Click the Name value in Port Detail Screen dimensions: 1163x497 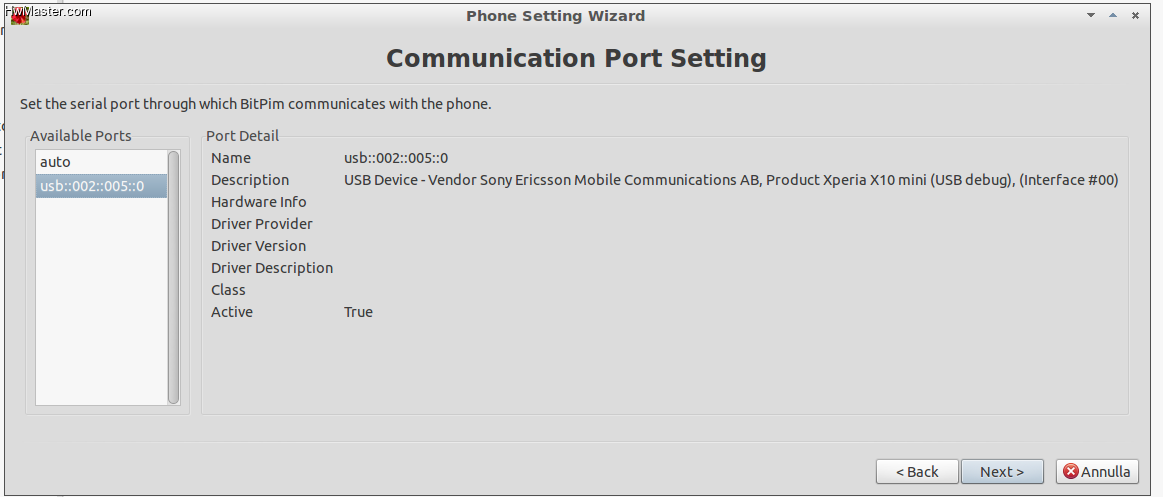pyautogui.click(x=396, y=158)
